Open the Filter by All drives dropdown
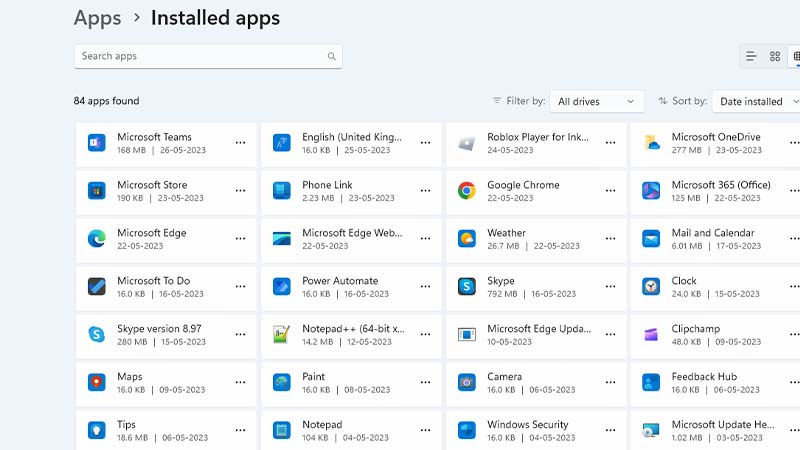 [596, 102]
